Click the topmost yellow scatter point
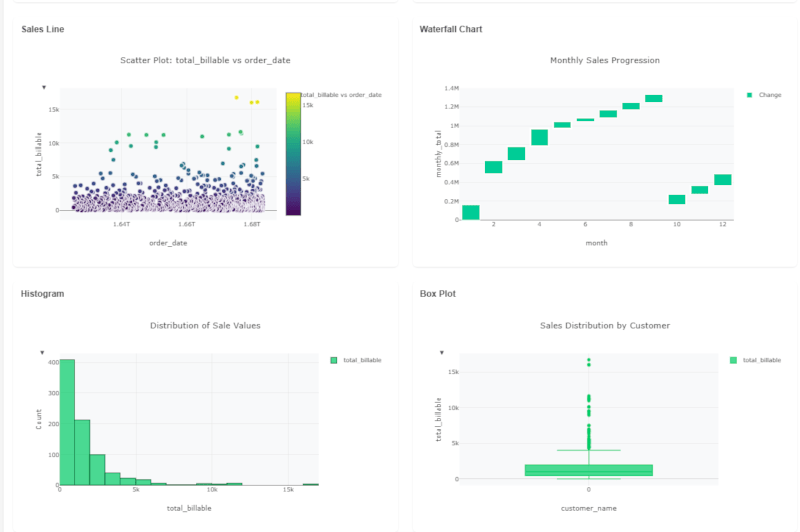The width and height of the screenshot is (800, 532). 236,98
